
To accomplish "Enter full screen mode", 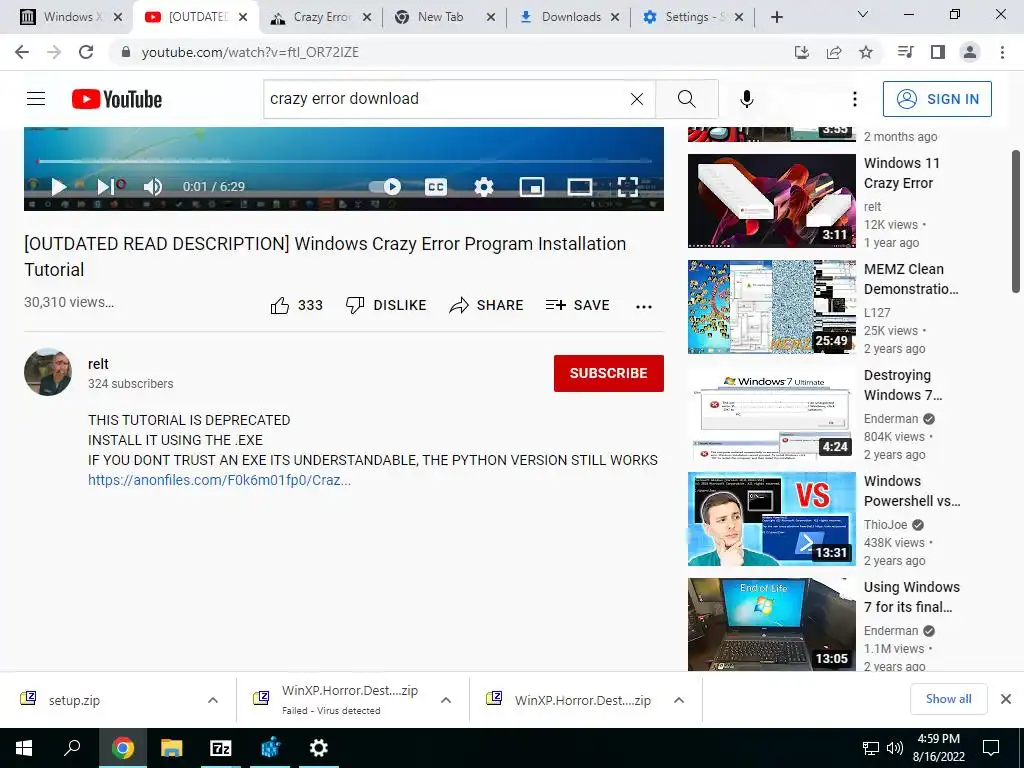I will (628, 187).
